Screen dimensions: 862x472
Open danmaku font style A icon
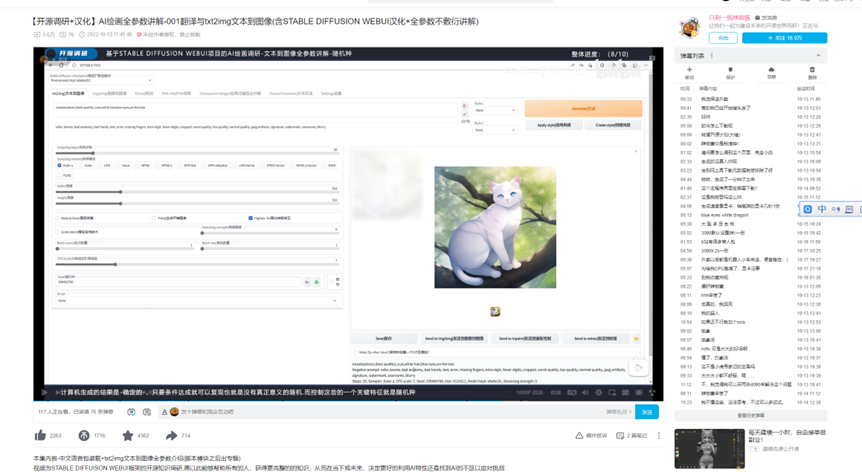164,412
